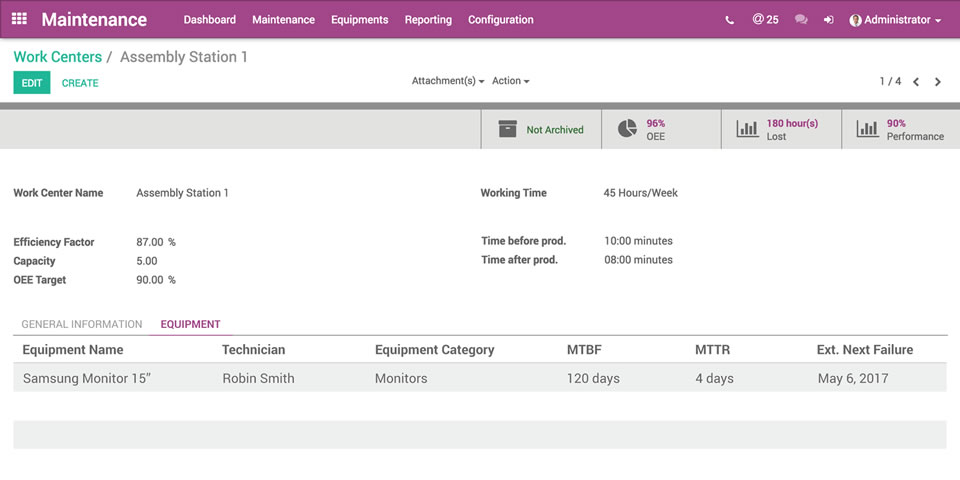Click the phone icon in top bar
This screenshot has width=960, height=480.
(x=730, y=20)
